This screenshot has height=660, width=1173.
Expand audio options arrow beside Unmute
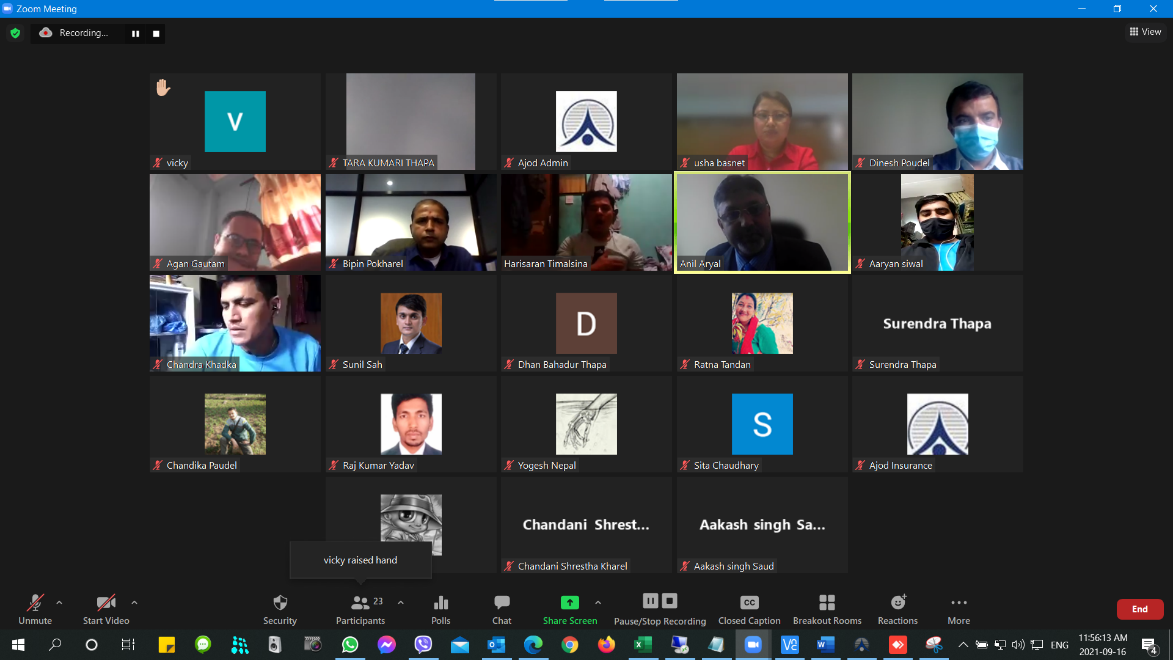coord(59,603)
